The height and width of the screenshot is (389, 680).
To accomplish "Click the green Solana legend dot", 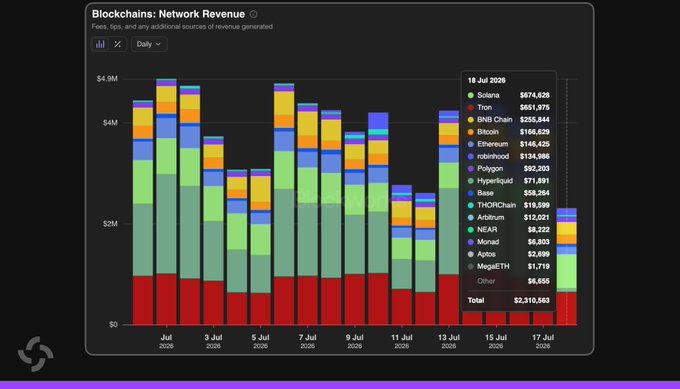I will (x=471, y=95).
